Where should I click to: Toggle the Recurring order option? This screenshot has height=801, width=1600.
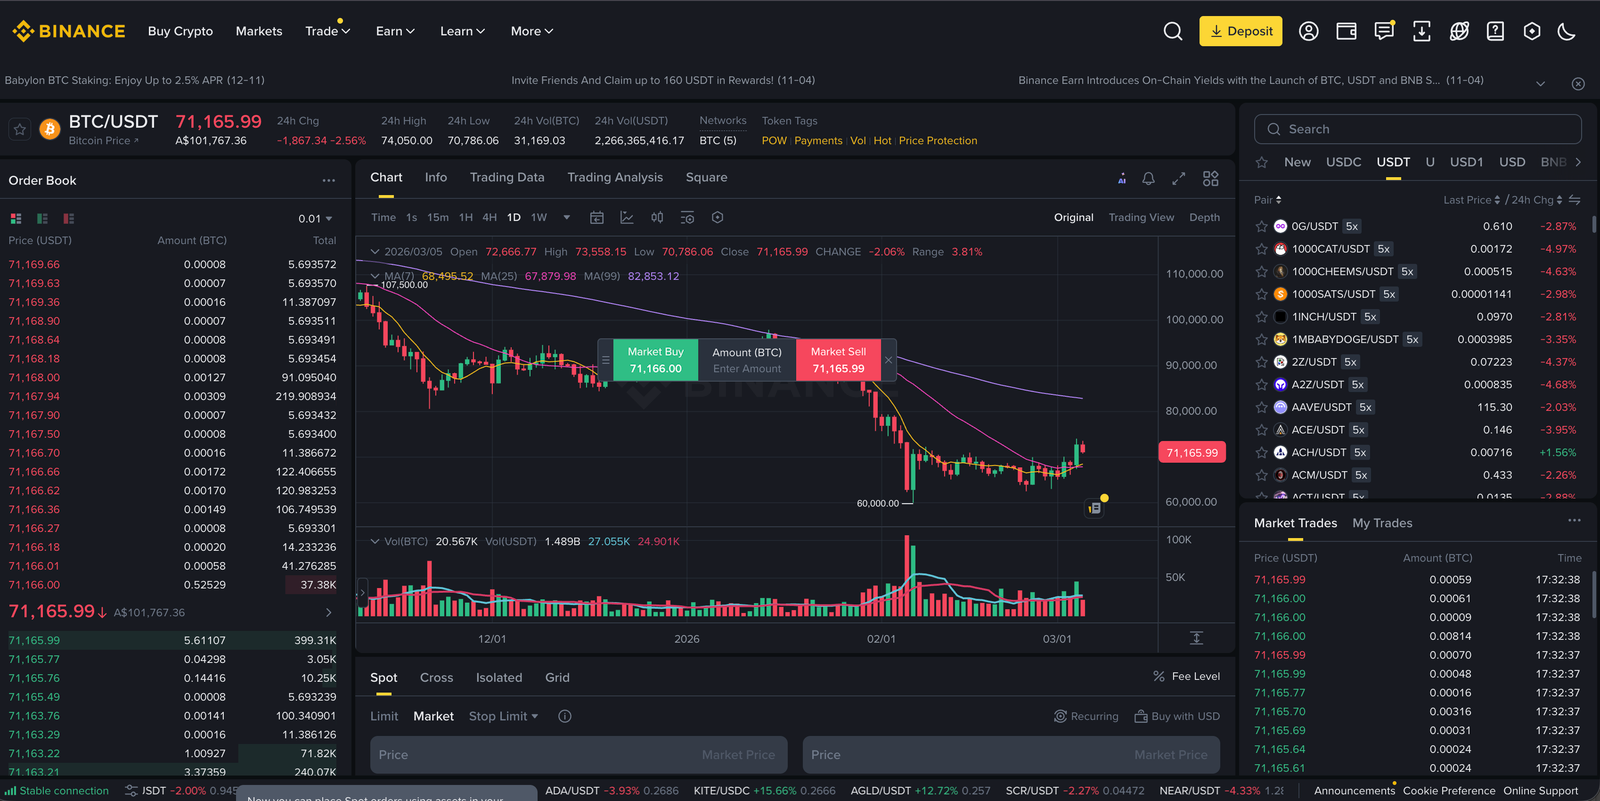1086,716
